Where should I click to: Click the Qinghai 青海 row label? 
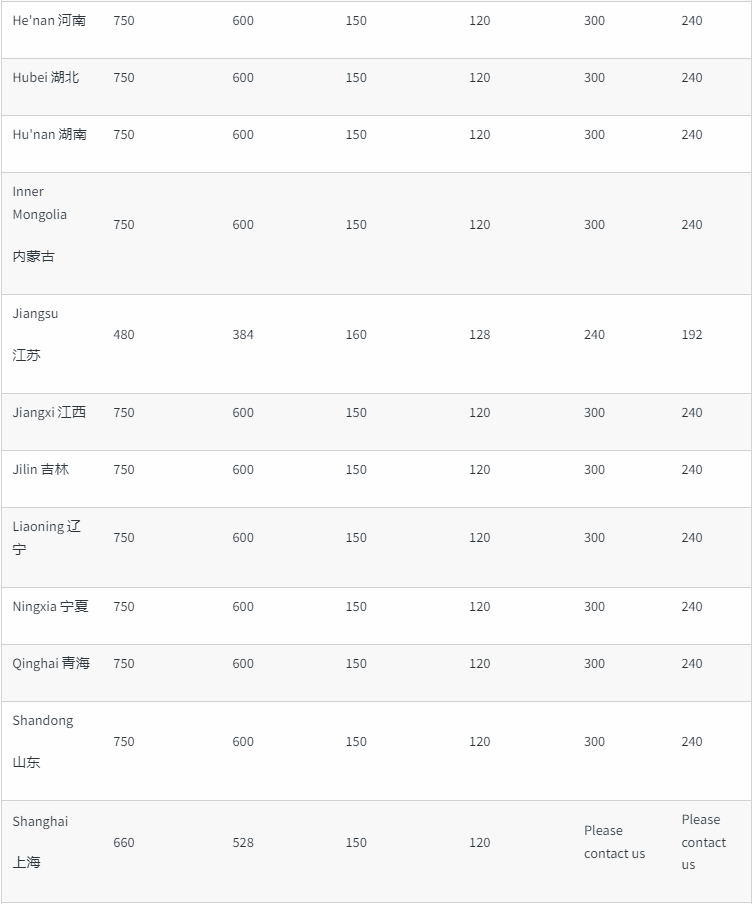[51, 664]
